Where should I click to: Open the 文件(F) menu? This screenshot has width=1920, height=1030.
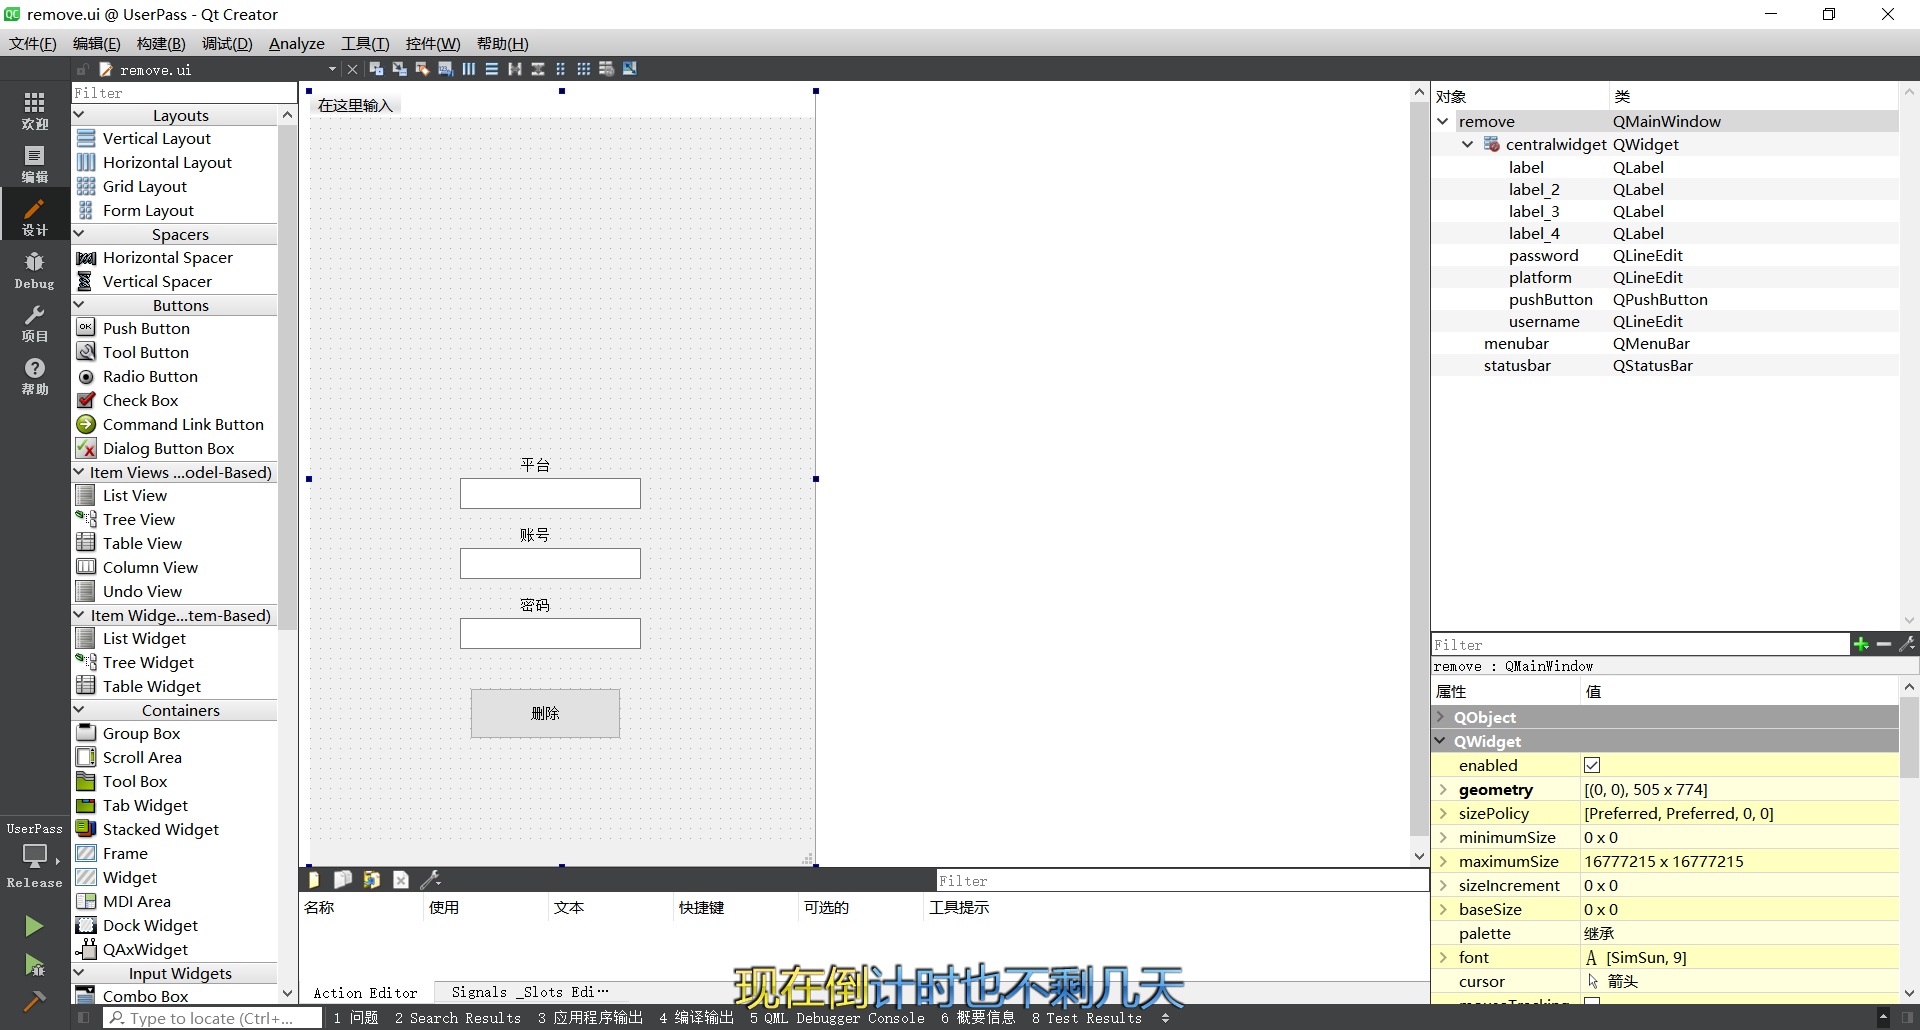(33, 44)
